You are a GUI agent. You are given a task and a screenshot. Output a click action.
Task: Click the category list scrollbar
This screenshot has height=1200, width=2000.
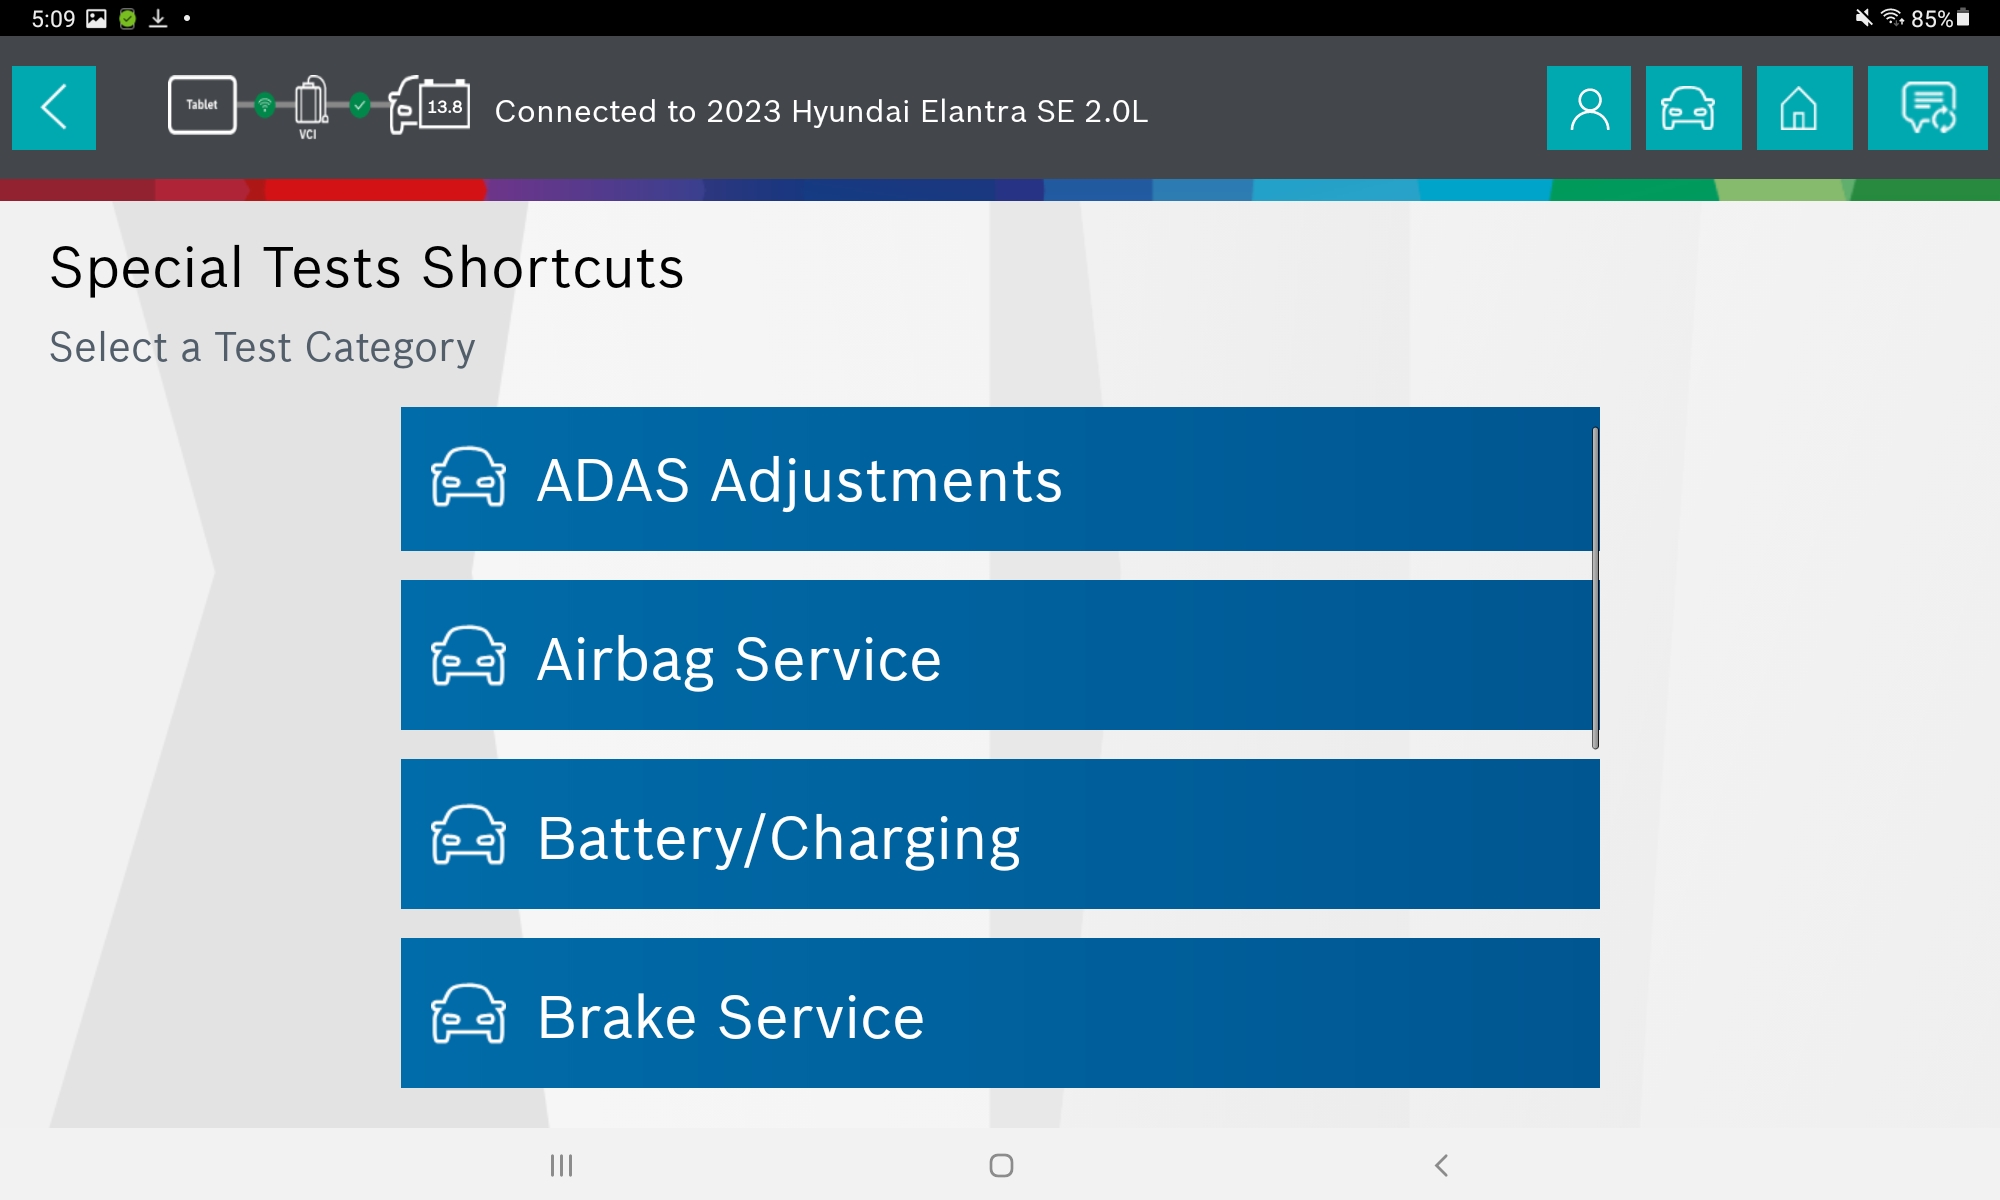point(1595,588)
